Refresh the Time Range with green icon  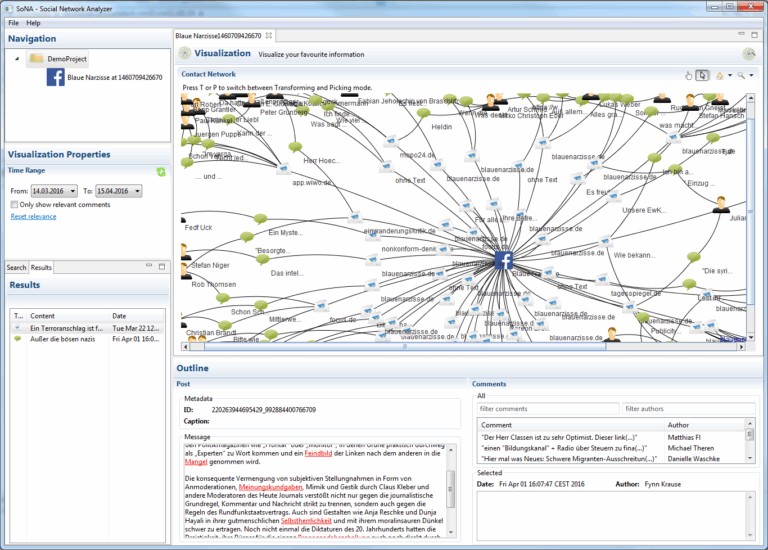point(161,171)
